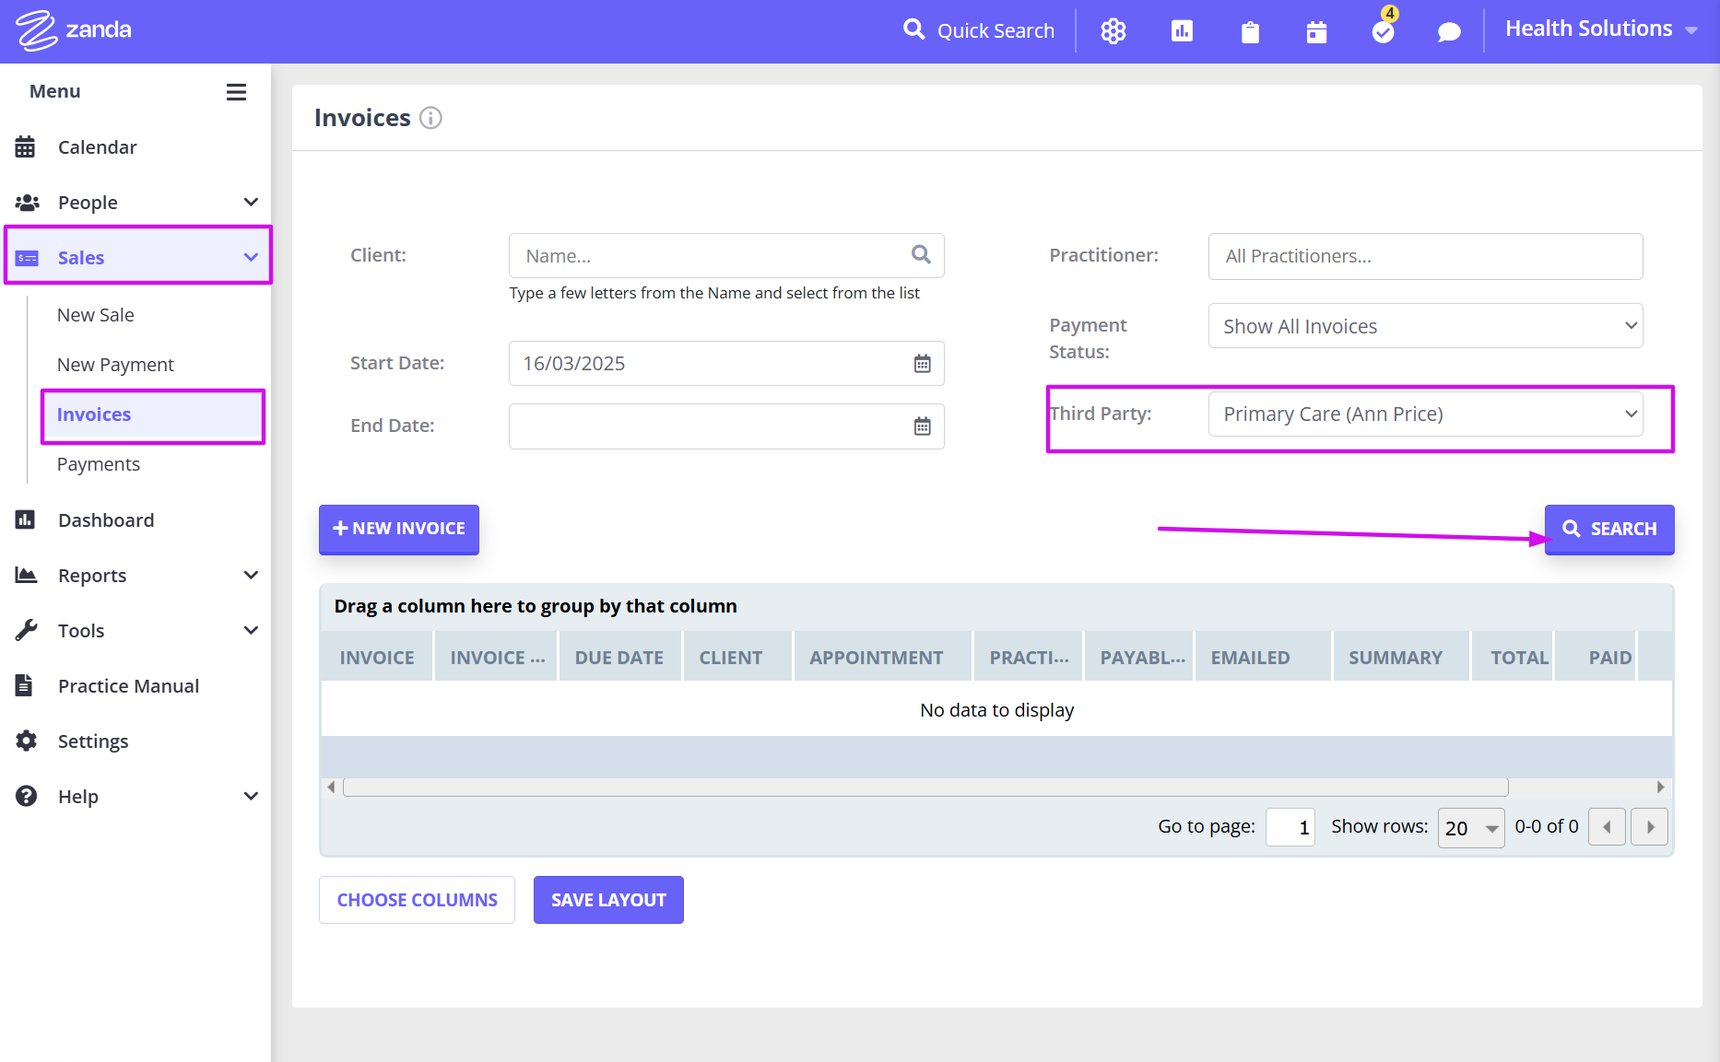Collapse the sidebar with the hamburger icon
Viewport: 1720px width, 1062px height.
[237, 91]
